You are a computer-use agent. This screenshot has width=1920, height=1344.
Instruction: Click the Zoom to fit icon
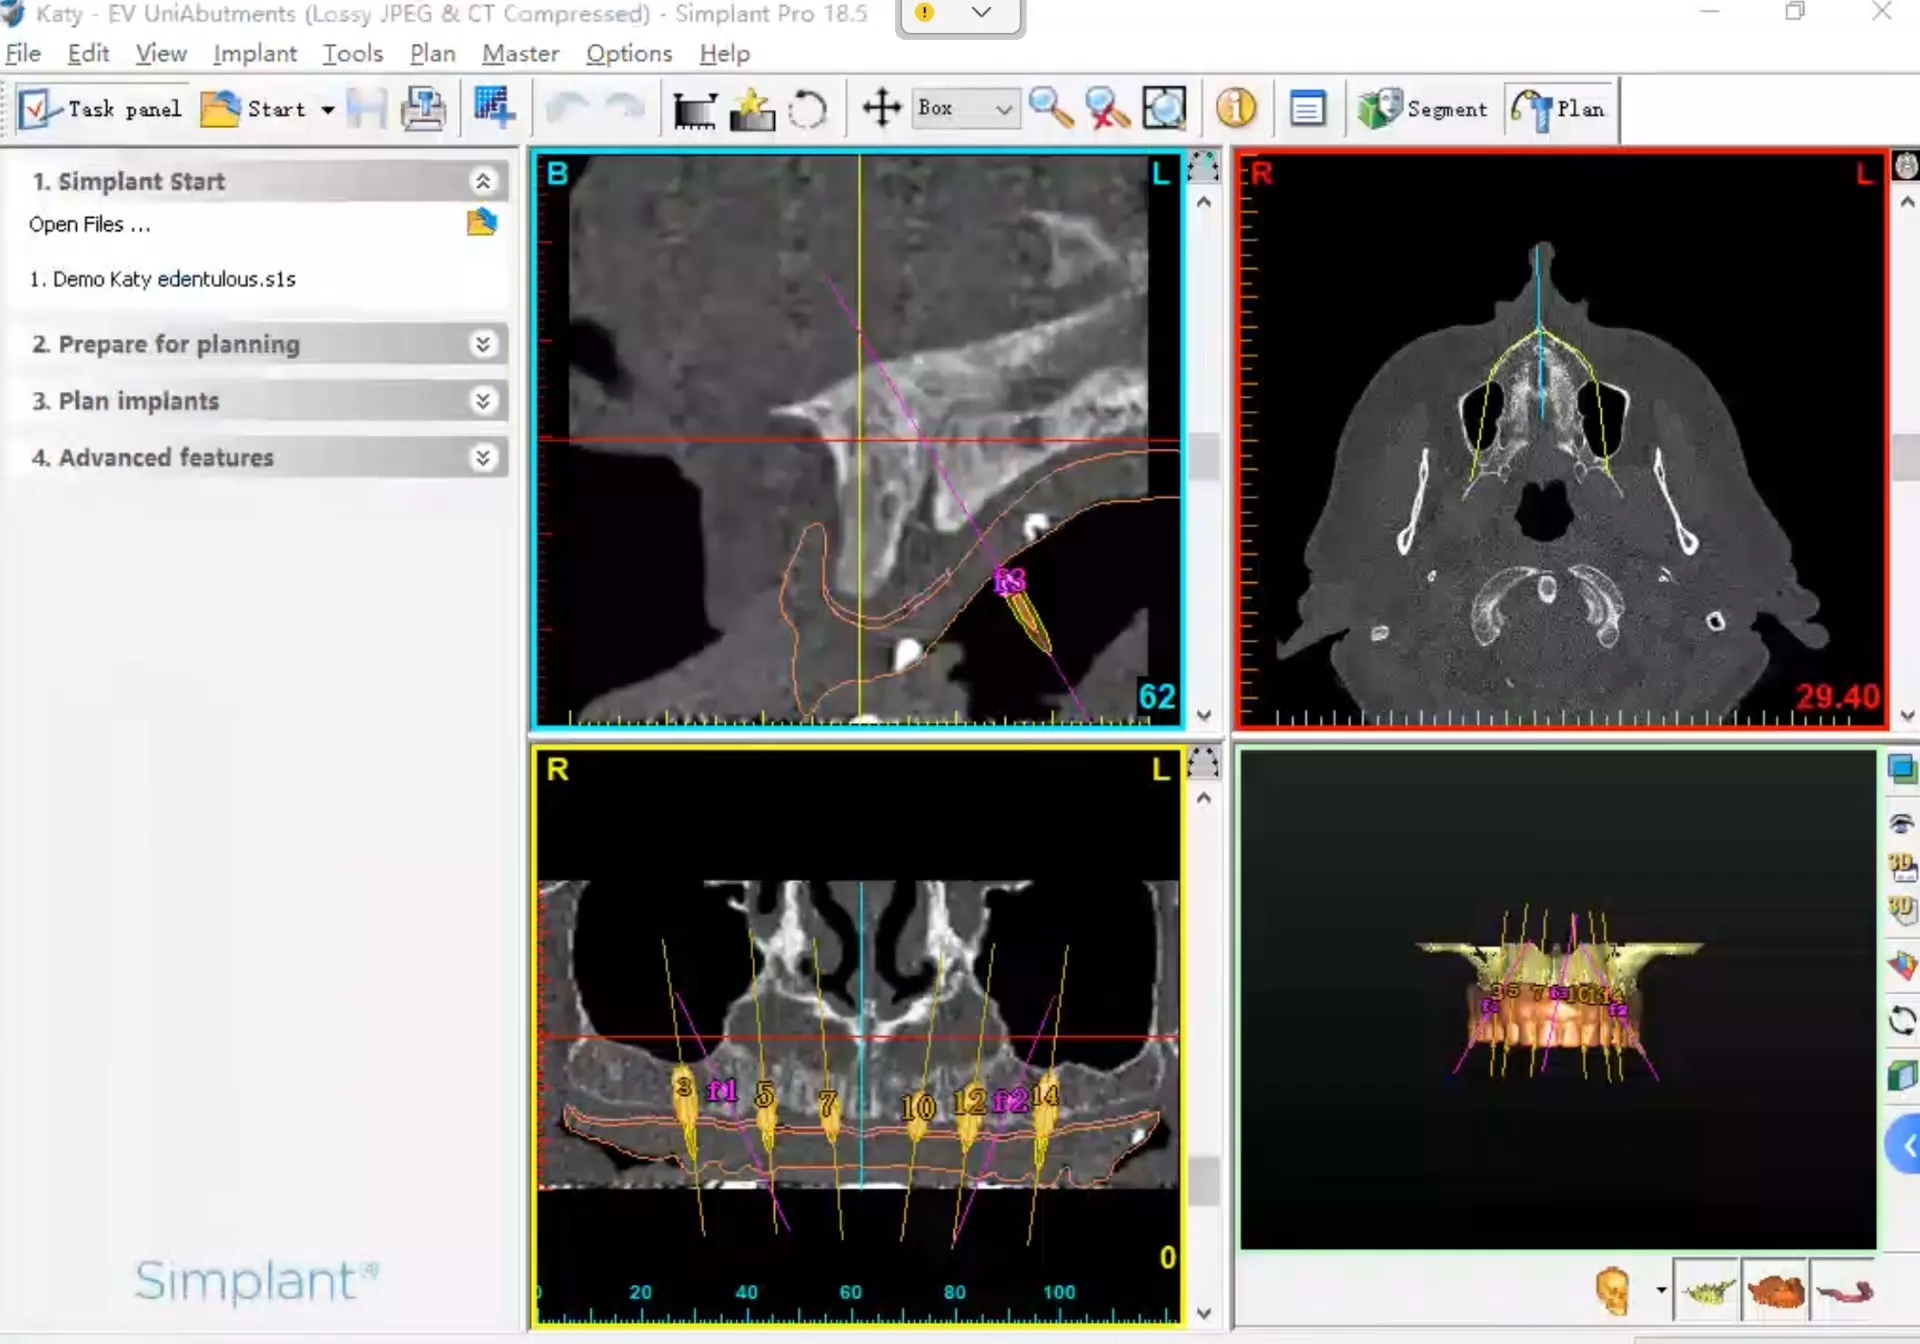pyautogui.click(x=1164, y=108)
